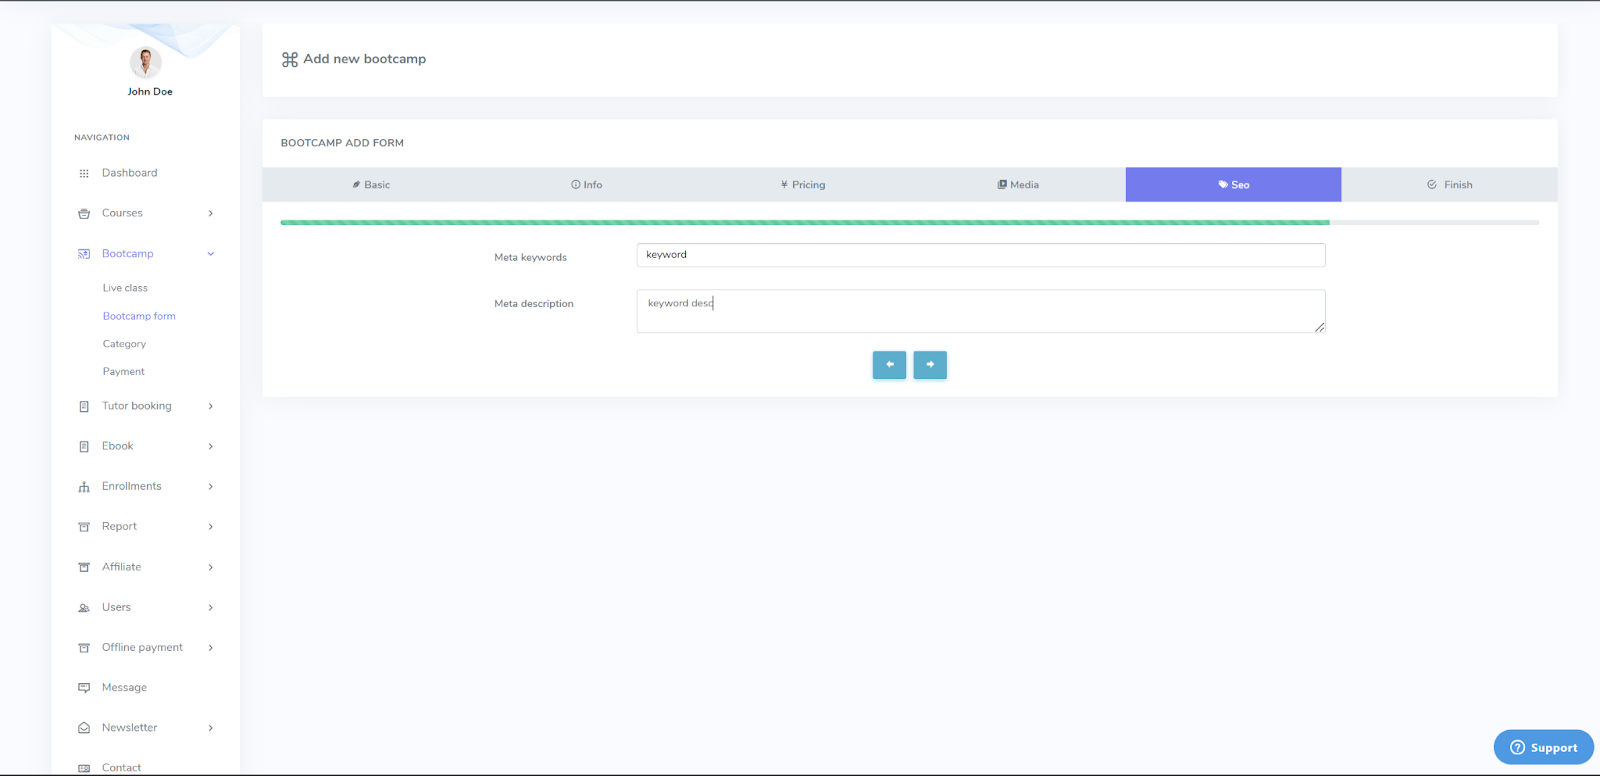1600x776 pixels.
Task: Click the Ebook icon in the sidebar
Action: [84, 447]
